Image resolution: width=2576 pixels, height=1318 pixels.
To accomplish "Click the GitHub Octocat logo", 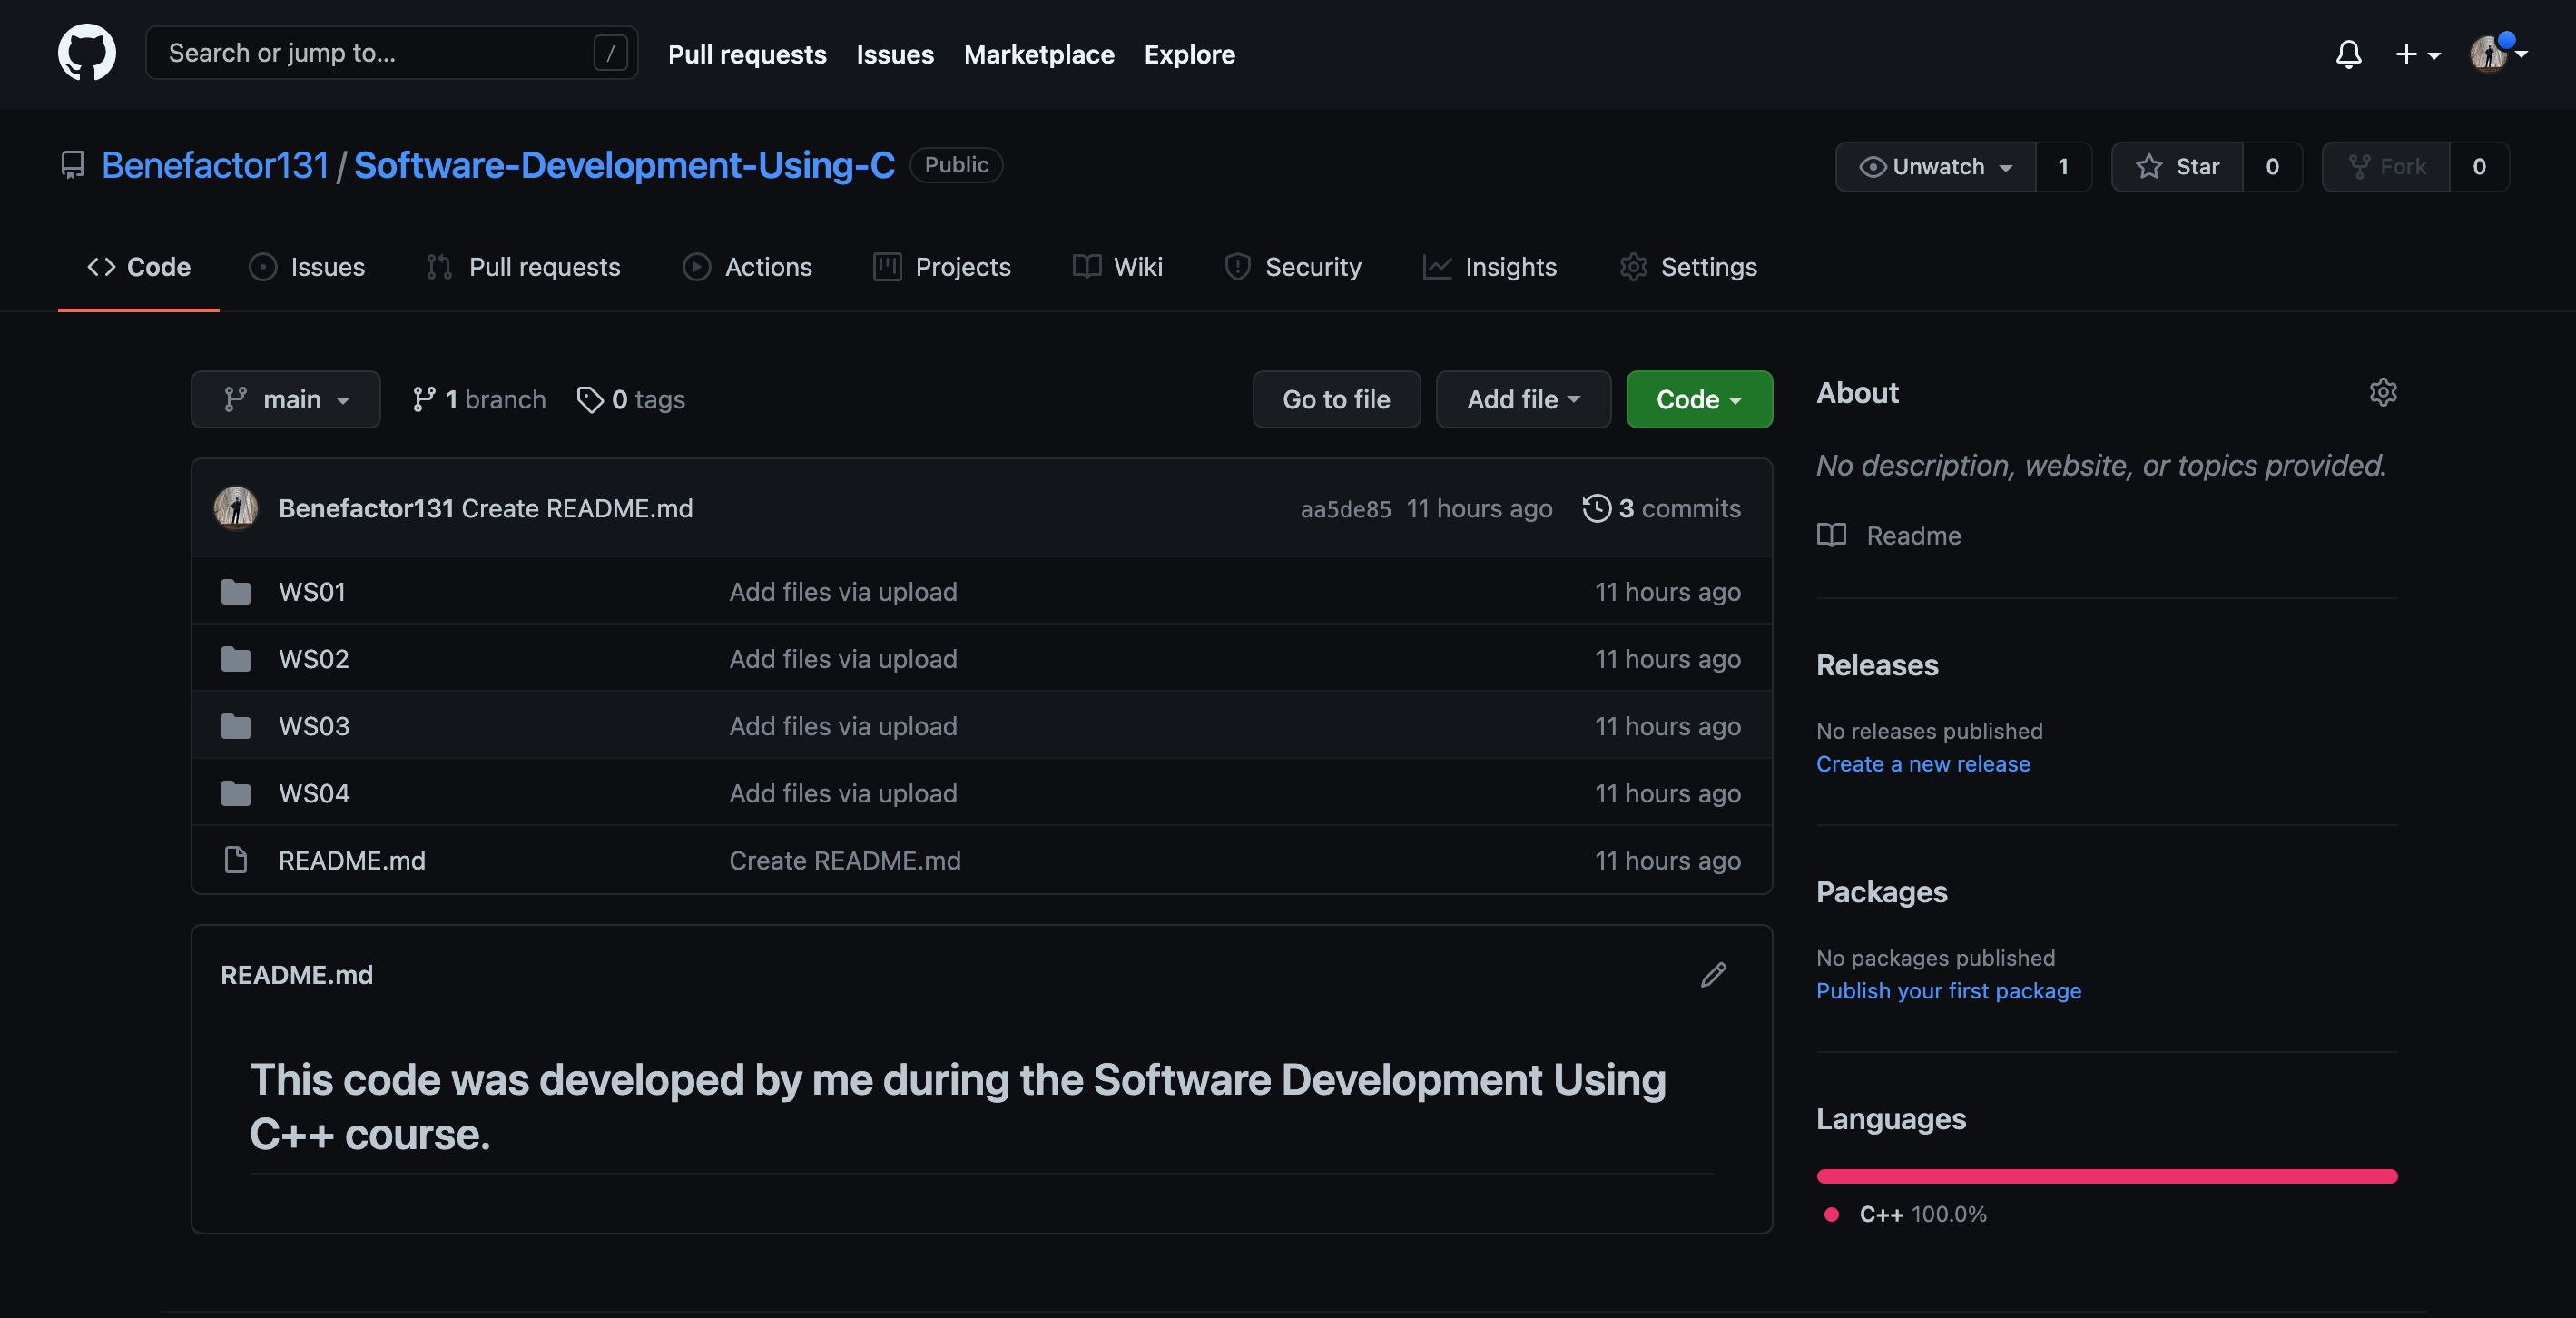I will [87, 53].
